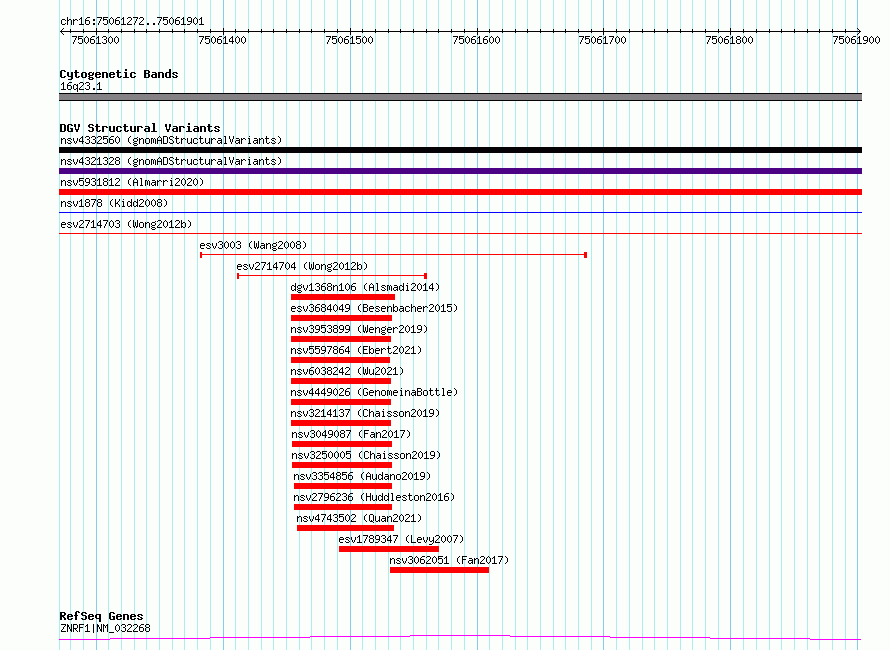Click the left arrow at ruler start
Viewport: 890px width, 650px height.
click(62, 31)
